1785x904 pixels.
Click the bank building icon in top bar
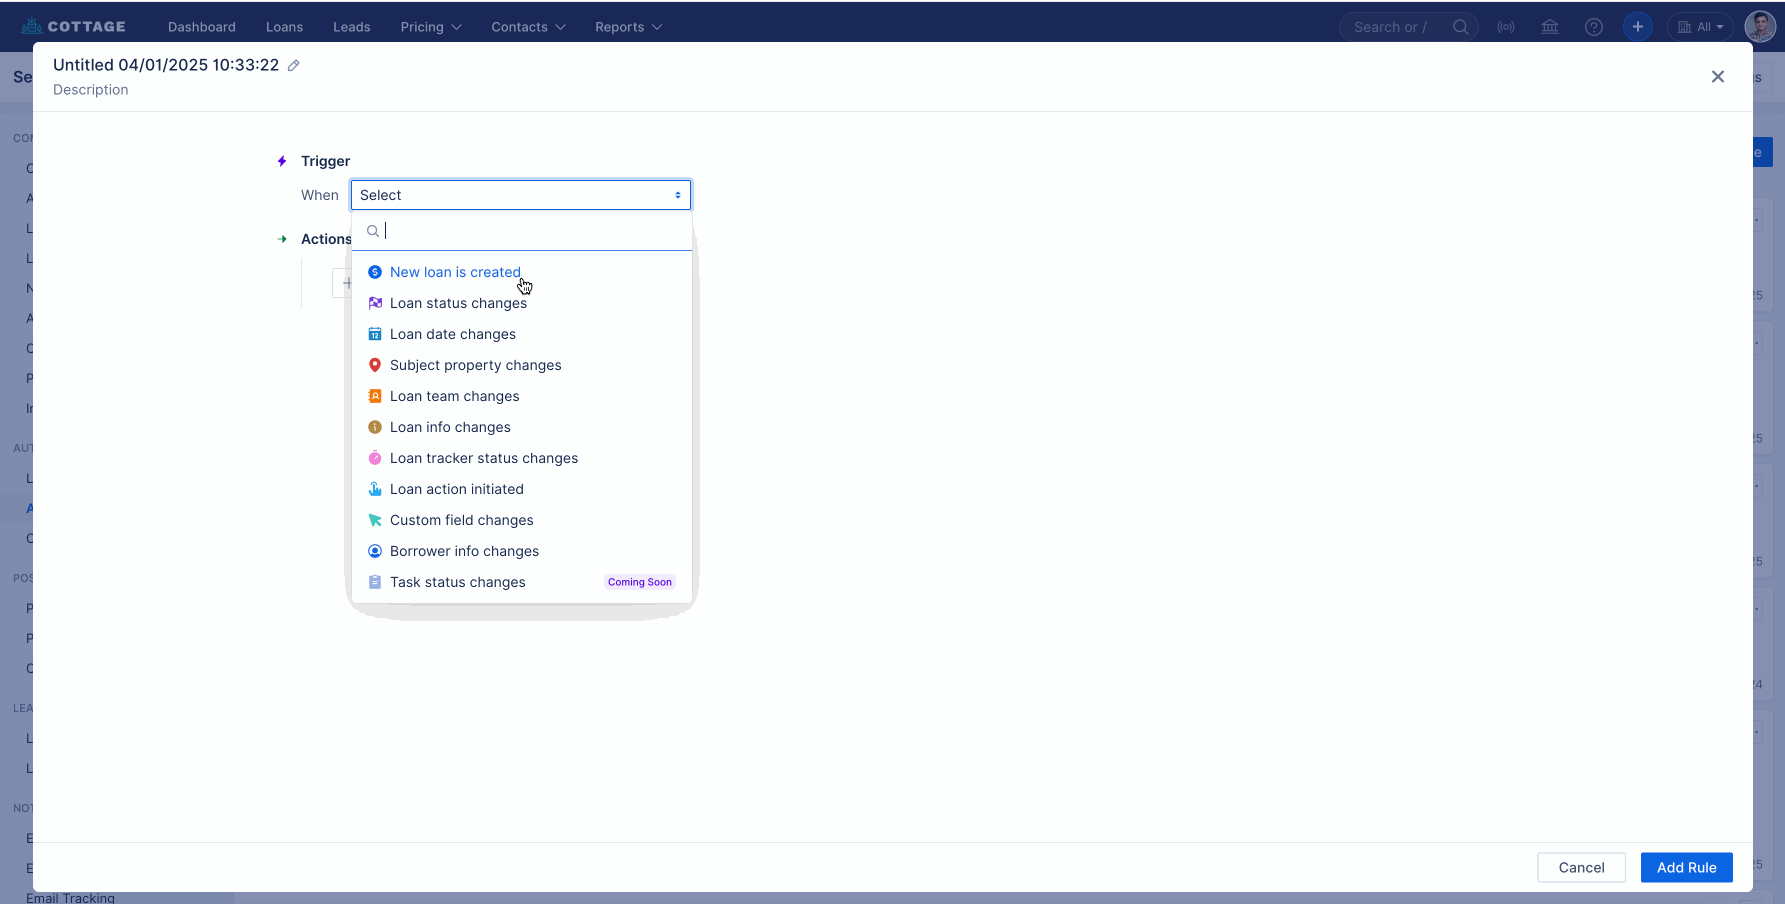pyautogui.click(x=1550, y=27)
